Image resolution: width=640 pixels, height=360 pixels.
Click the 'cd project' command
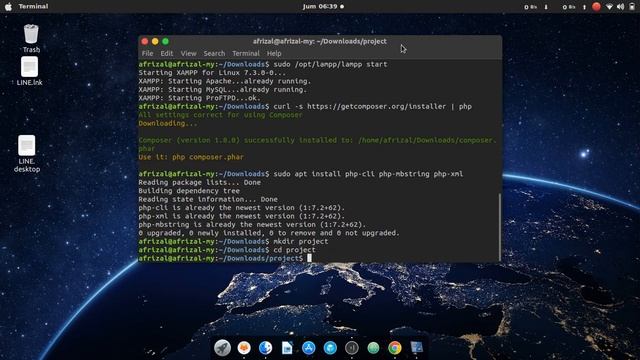(x=294, y=250)
